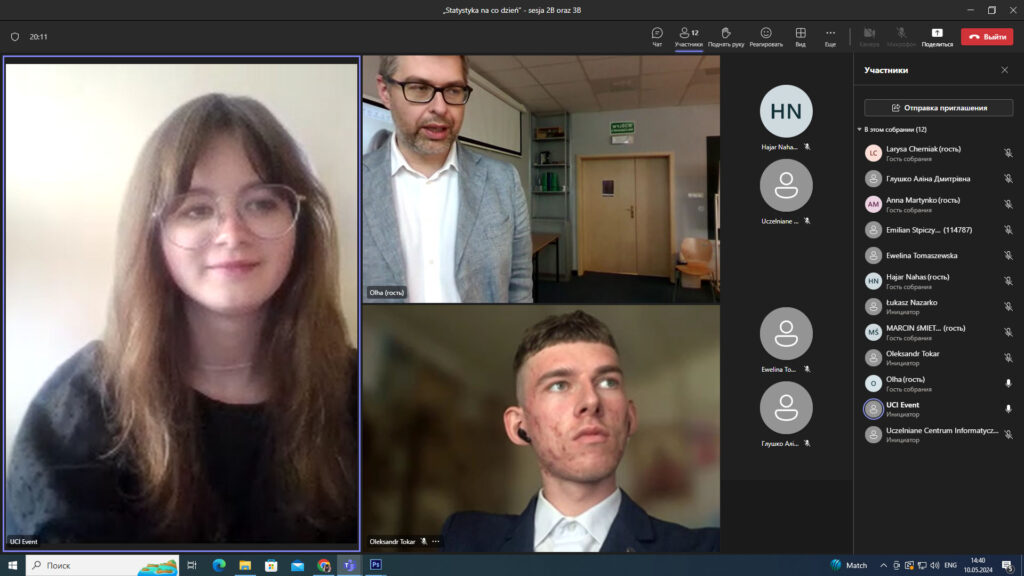Click the Выйти leave button

click(x=986, y=36)
